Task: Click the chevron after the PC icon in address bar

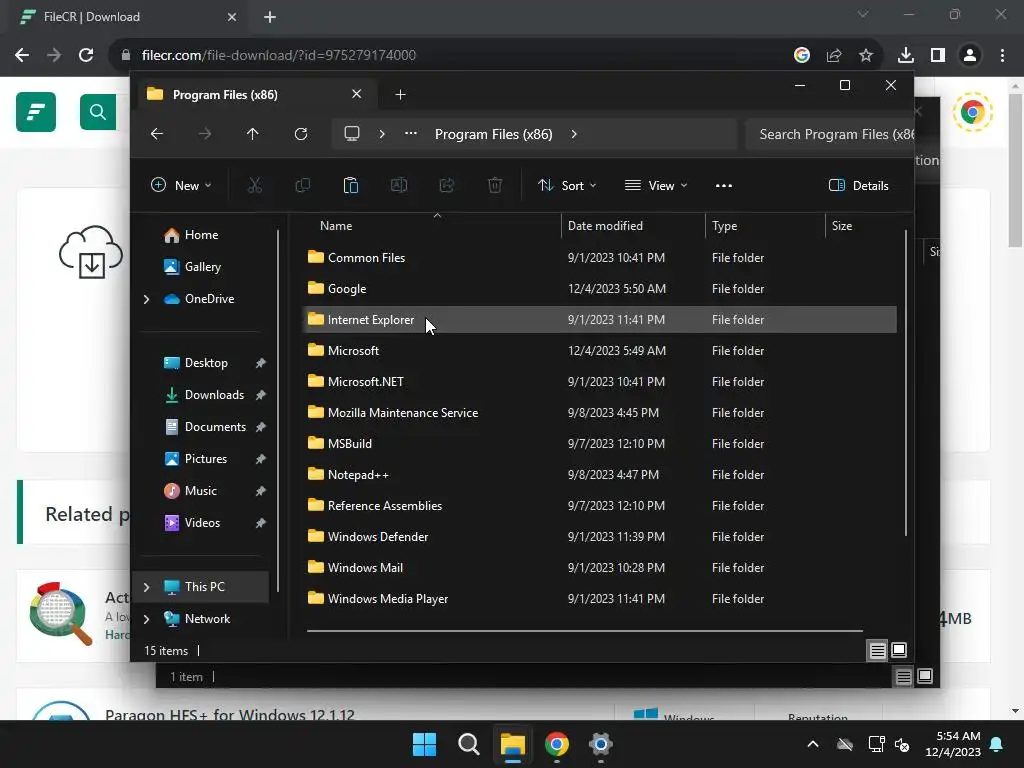Action: 382,134
